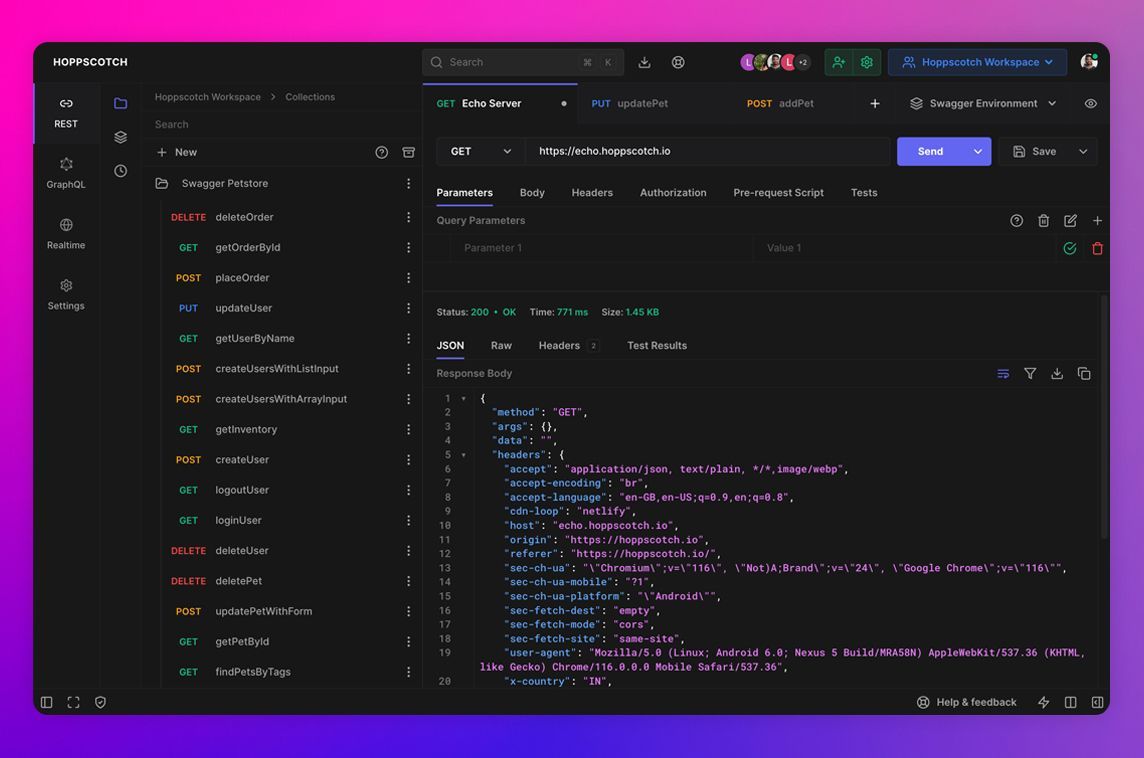Viewport: 1144px width, 758px height.
Task: Copy the response body using the copy icon
Action: coord(1084,373)
